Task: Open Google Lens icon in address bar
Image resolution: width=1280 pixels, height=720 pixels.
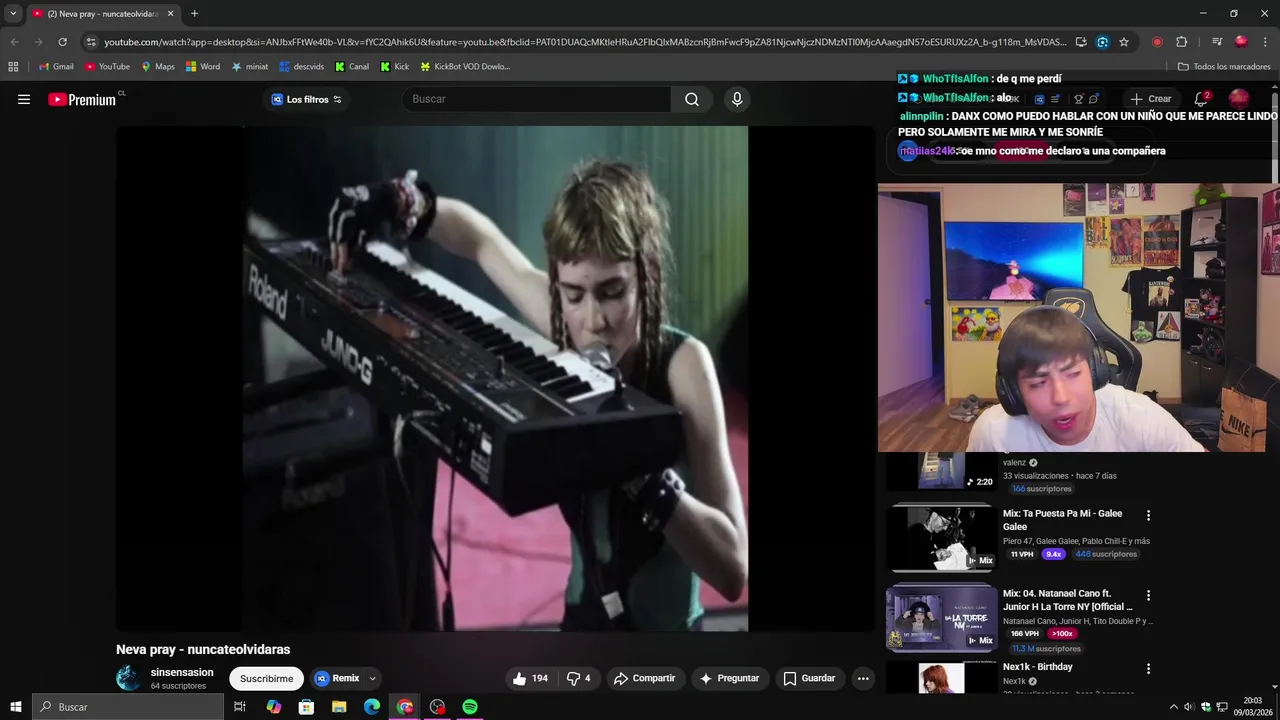Action: pos(1102,42)
